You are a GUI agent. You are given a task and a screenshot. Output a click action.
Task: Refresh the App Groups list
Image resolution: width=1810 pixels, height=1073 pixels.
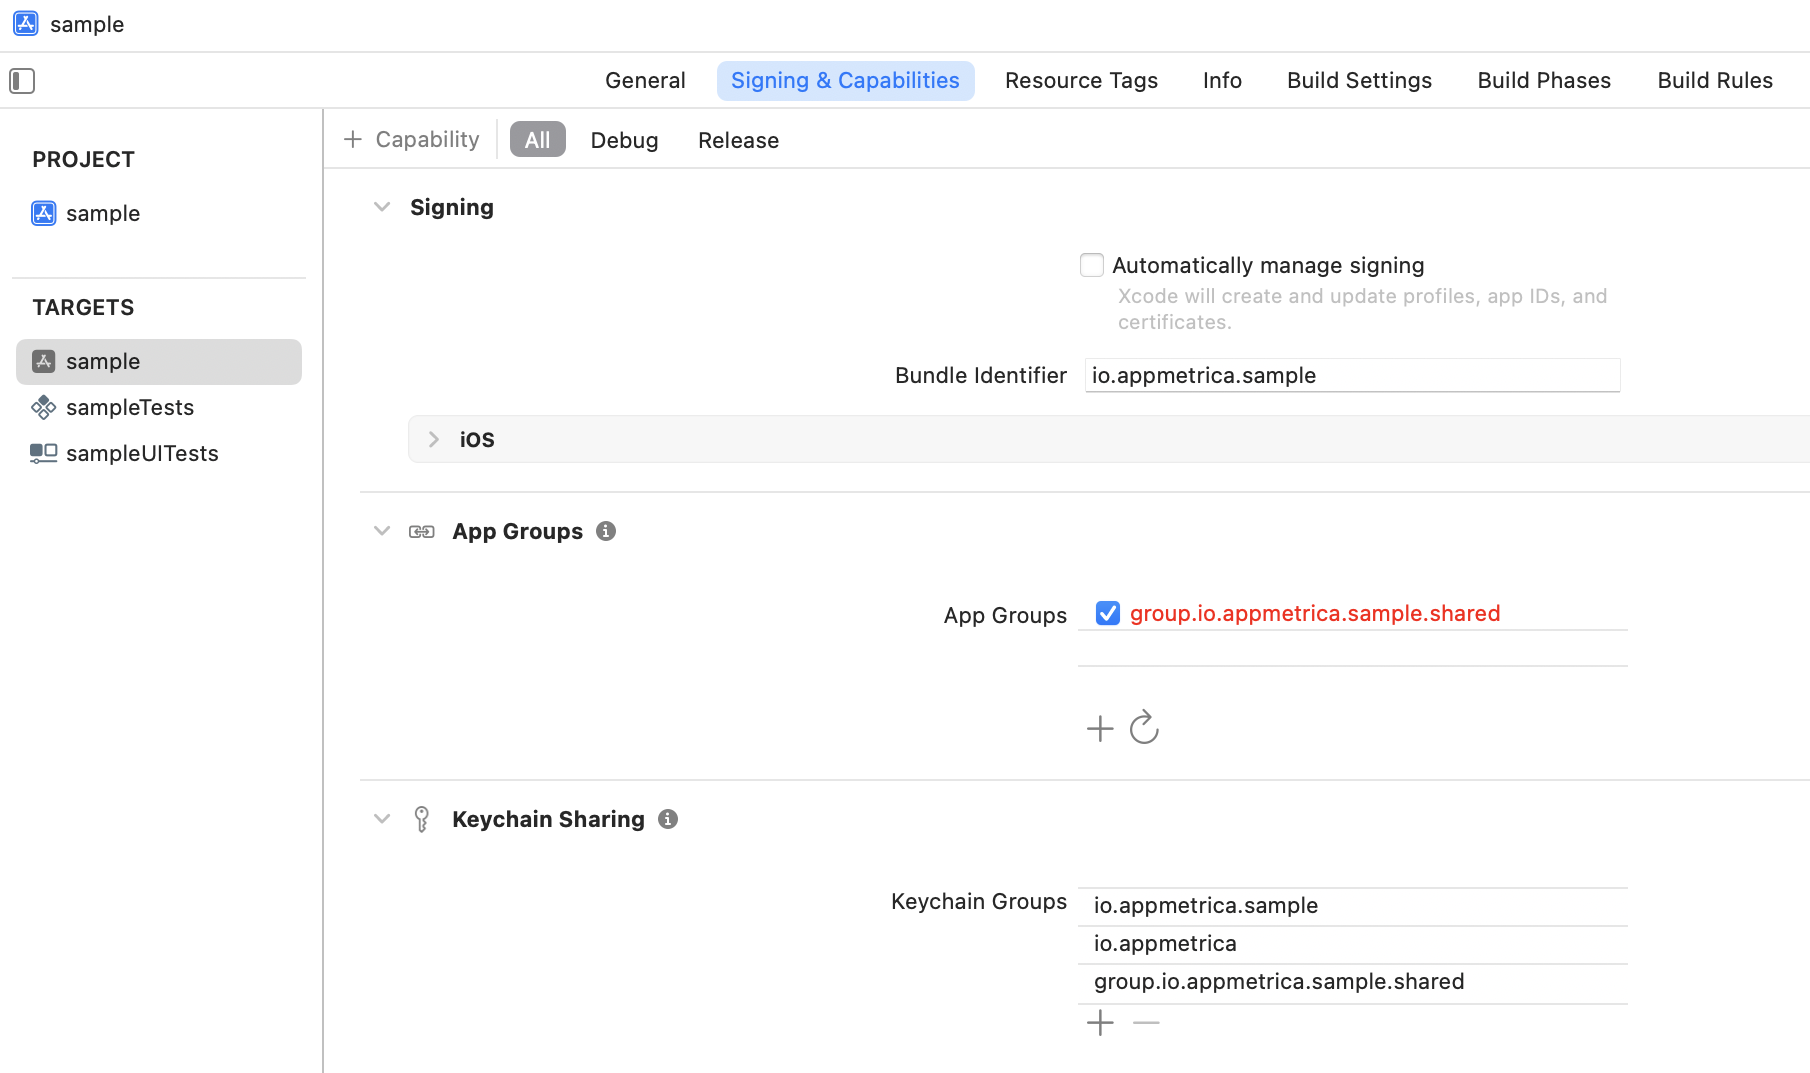tap(1144, 728)
